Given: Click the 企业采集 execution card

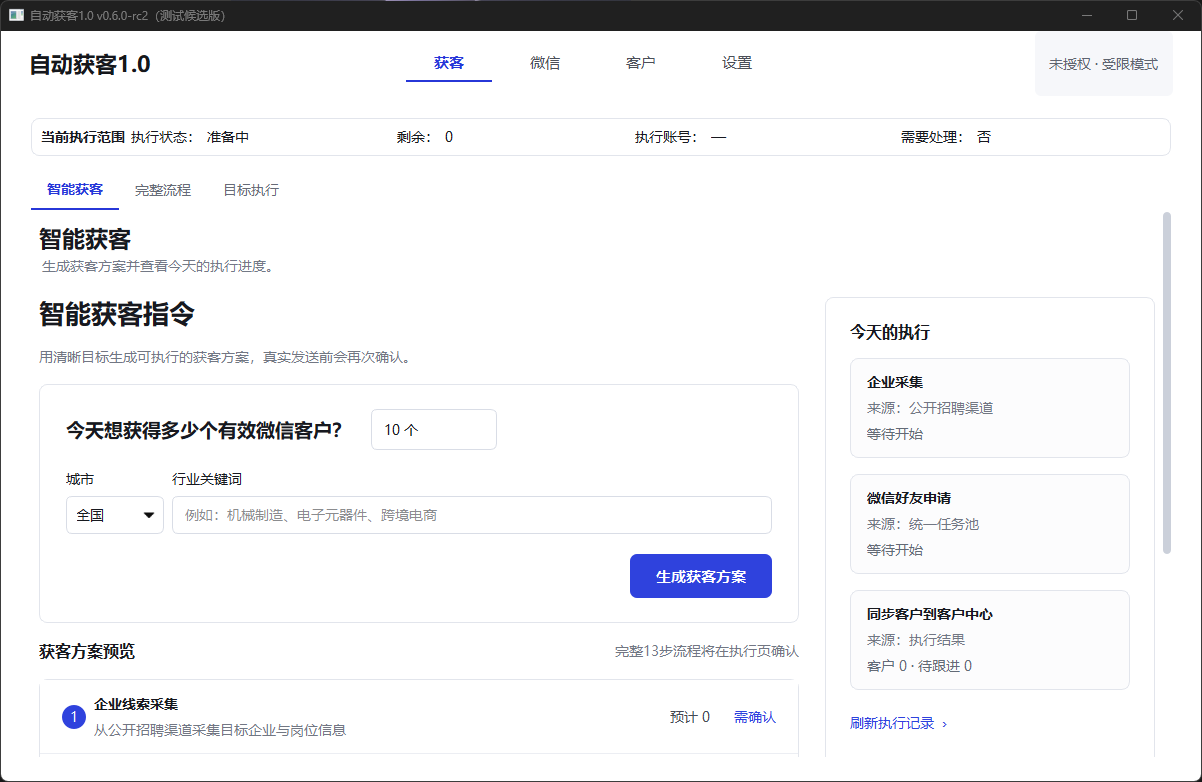Looking at the screenshot, I should pyautogui.click(x=990, y=408).
